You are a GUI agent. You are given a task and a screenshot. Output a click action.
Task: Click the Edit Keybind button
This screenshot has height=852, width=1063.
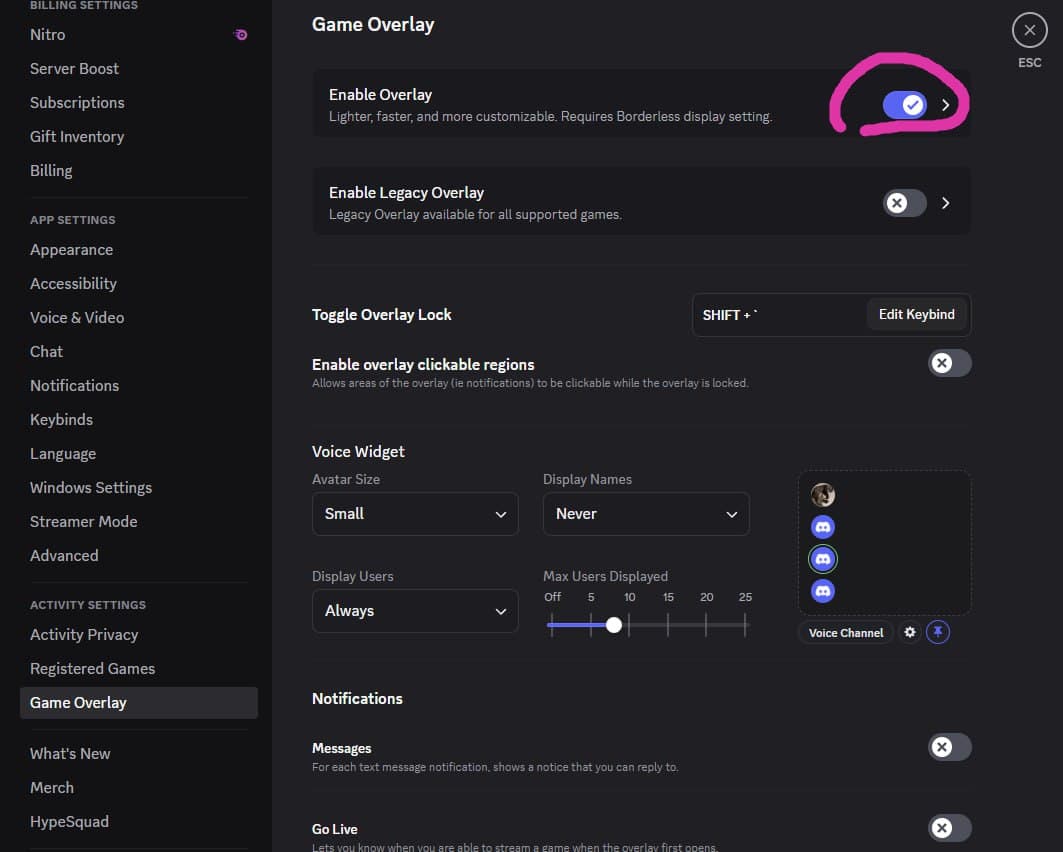916,314
